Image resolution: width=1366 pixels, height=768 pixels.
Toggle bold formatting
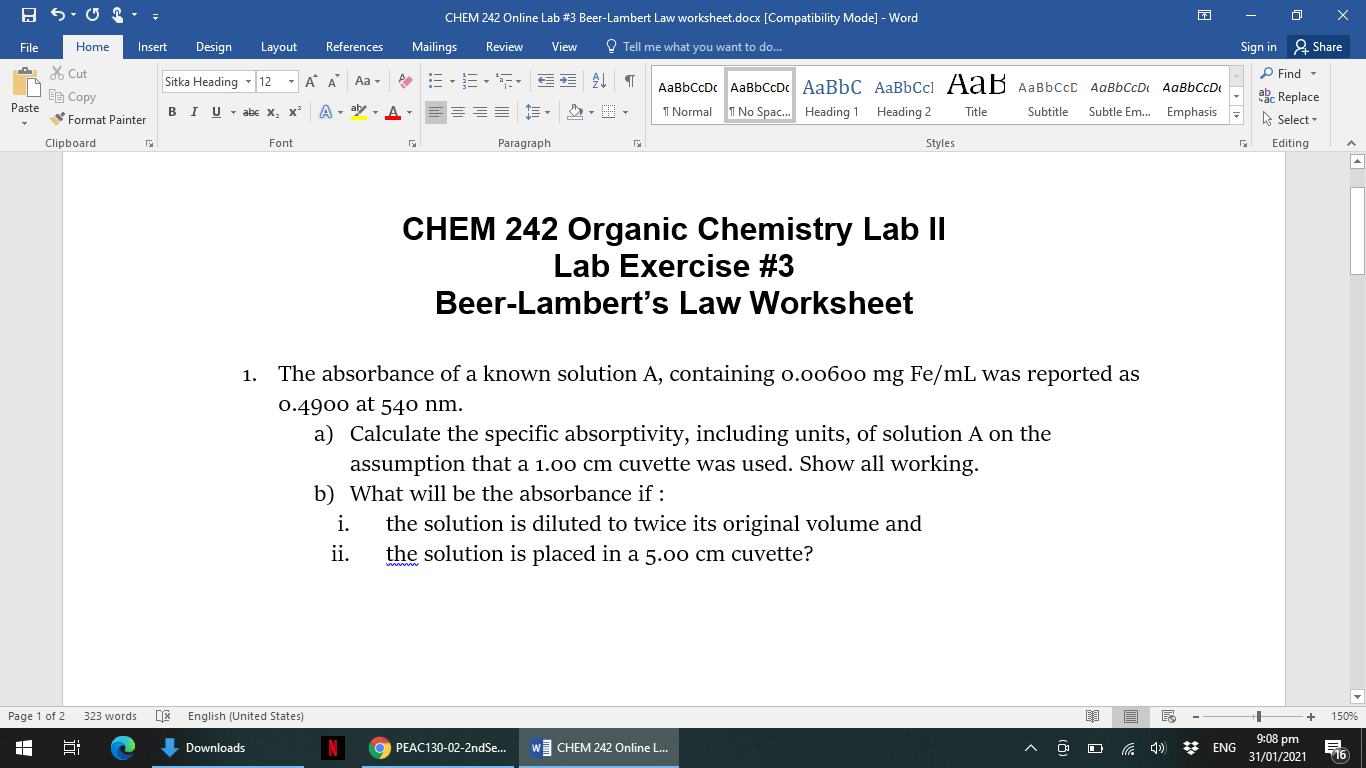tap(172, 113)
